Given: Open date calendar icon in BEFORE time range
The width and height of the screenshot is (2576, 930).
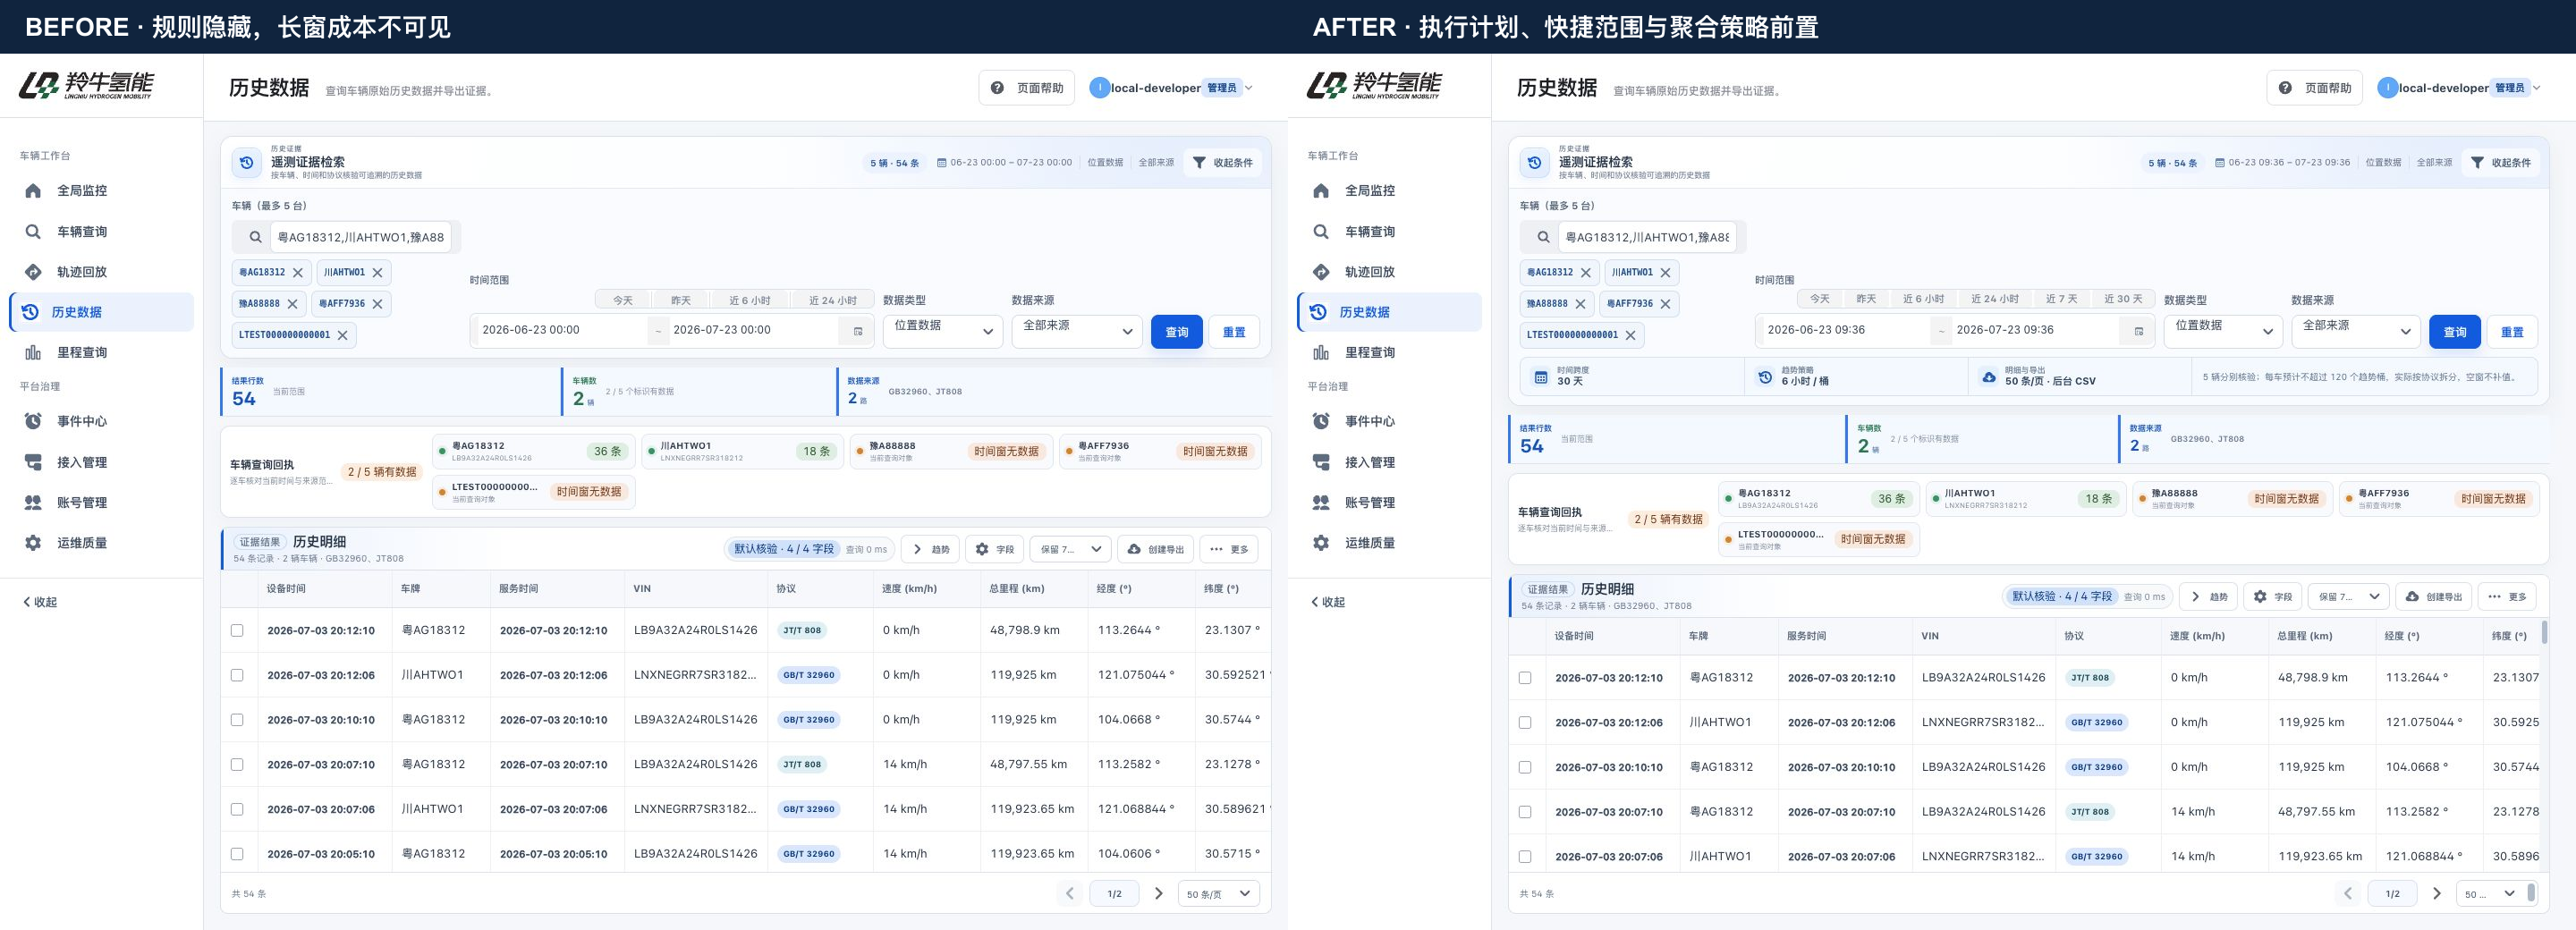Looking at the screenshot, I should click(857, 331).
